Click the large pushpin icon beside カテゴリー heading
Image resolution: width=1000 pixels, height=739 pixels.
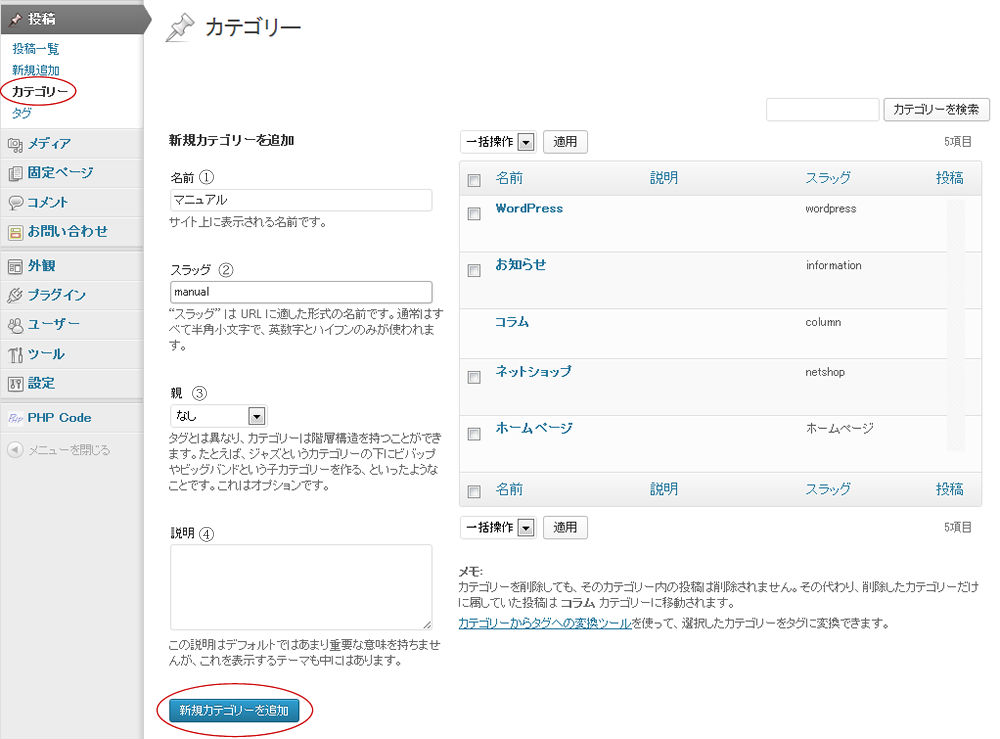point(180,27)
